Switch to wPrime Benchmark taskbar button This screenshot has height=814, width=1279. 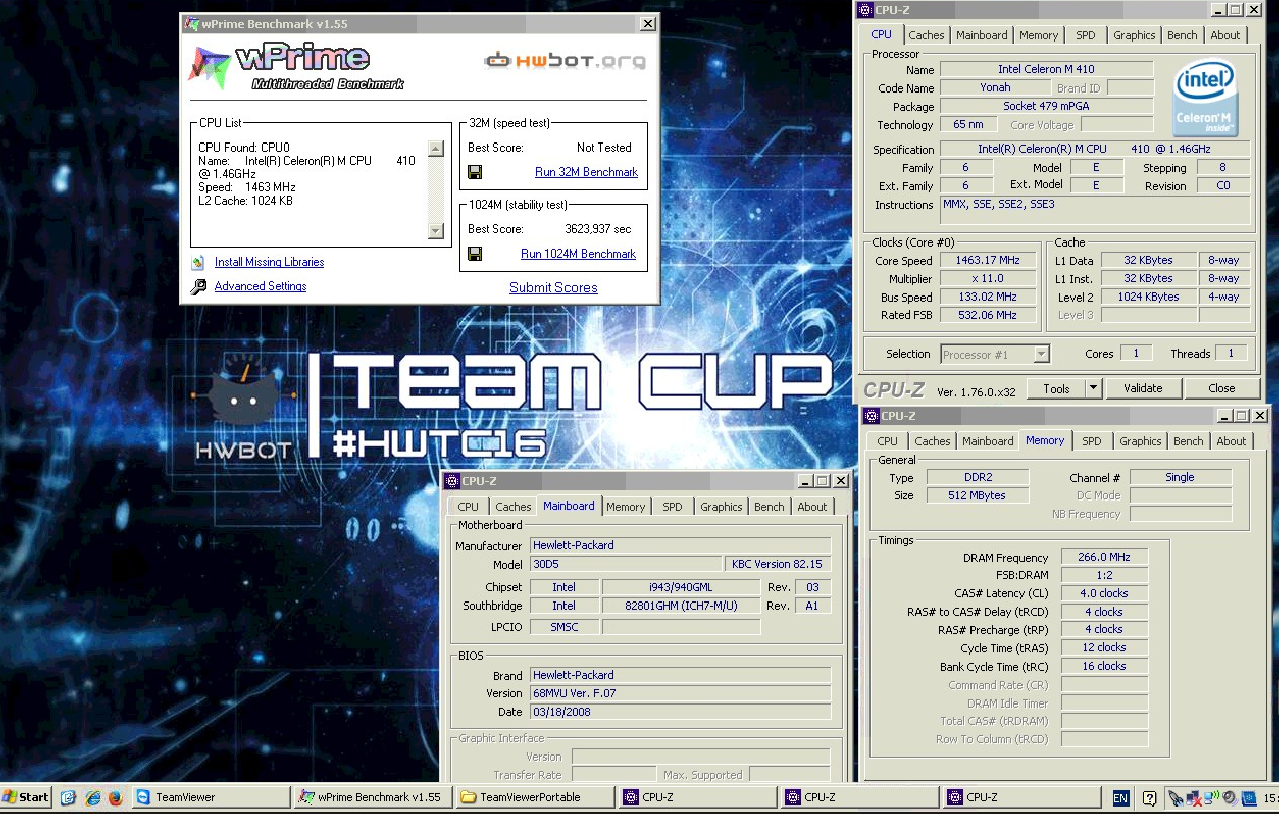[373, 797]
